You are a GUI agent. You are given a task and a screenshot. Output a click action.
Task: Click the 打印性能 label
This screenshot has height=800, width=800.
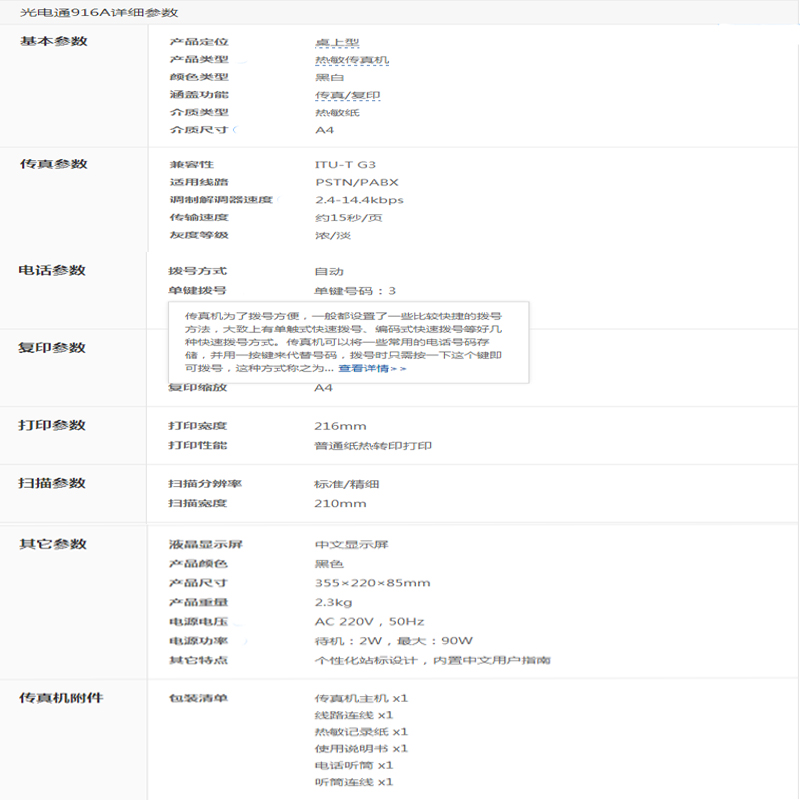coord(197,445)
